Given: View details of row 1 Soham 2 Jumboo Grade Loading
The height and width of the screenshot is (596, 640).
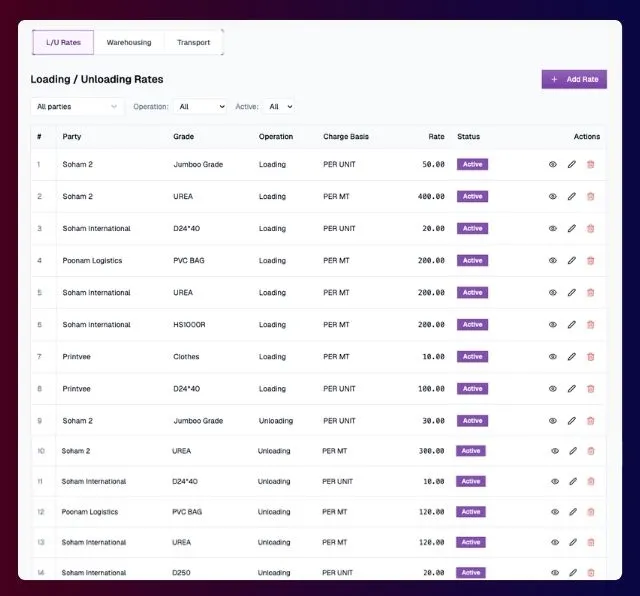Looking at the screenshot, I should pos(553,164).
